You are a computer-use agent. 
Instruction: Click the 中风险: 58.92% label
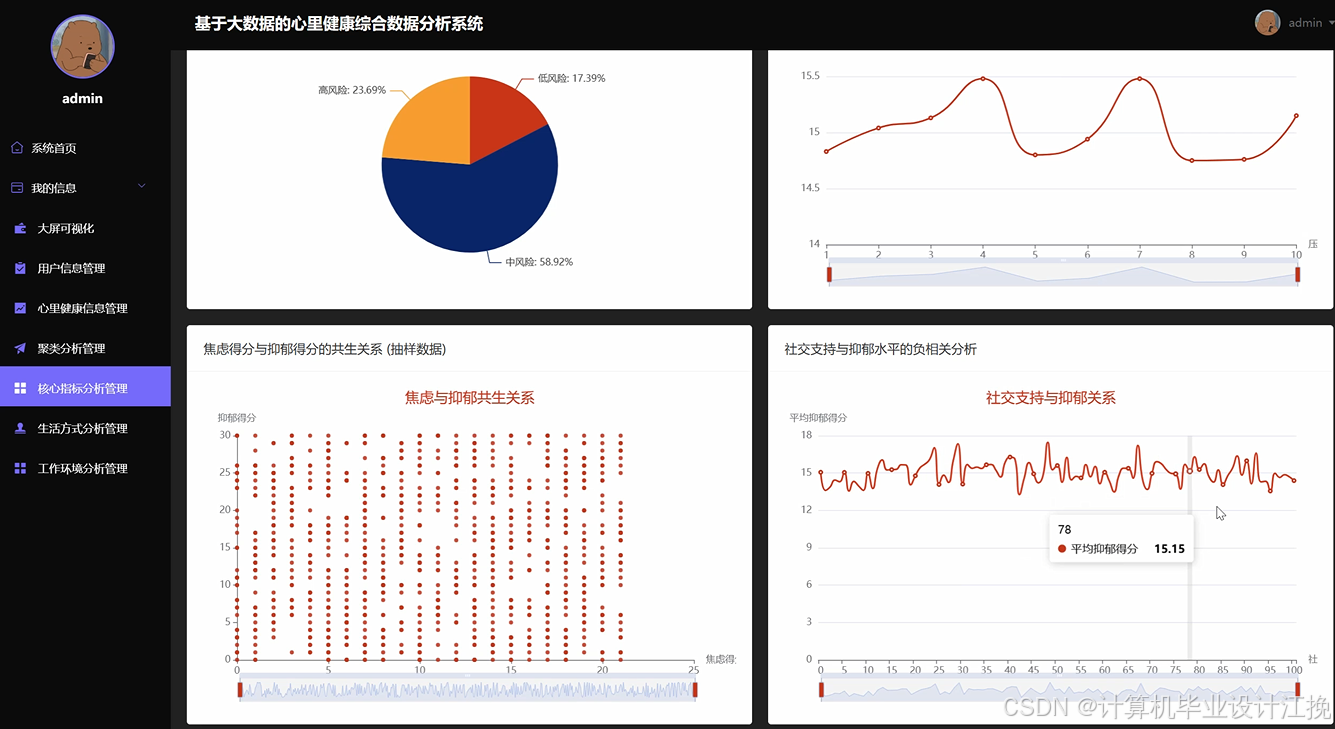click(539, 262)
